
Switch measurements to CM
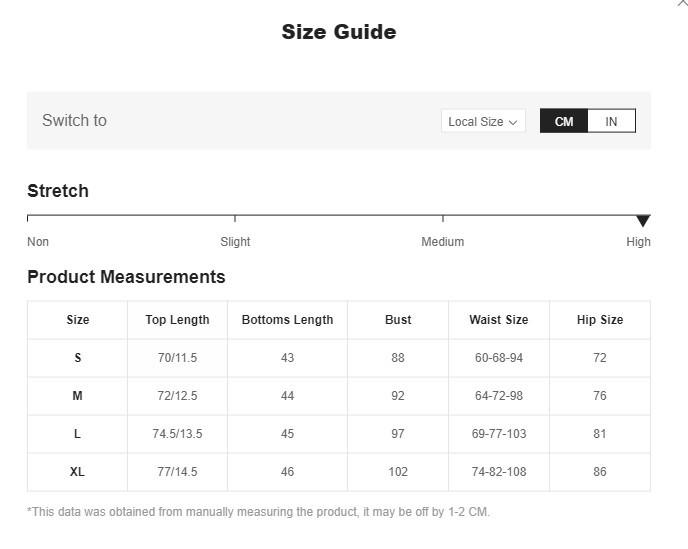click(x=564, y=121)
